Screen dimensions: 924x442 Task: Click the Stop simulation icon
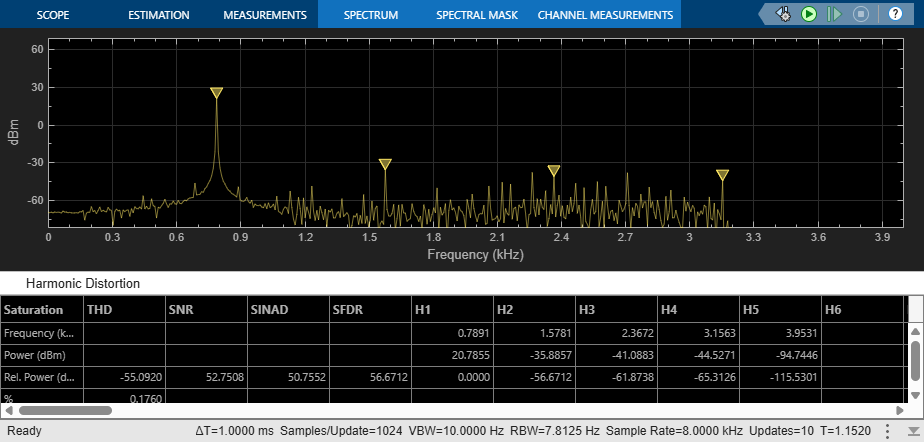pos(861,15)
